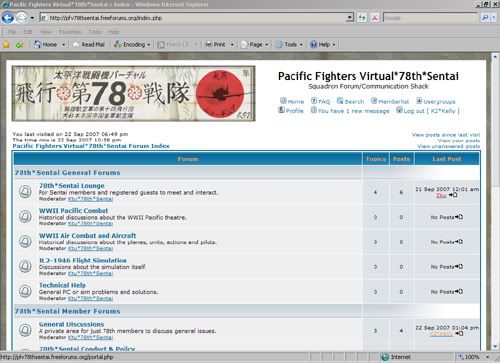Click the browser Back arrow button

click(x=8, y=17)
